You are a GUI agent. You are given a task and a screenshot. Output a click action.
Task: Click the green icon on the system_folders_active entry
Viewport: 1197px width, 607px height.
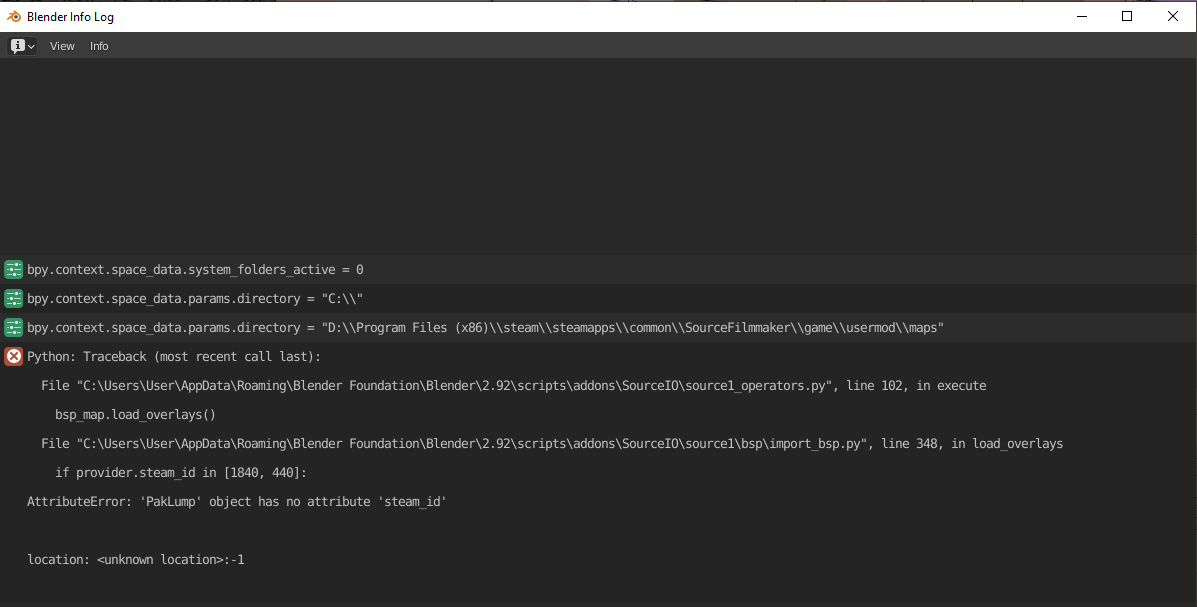click(13, 269)
